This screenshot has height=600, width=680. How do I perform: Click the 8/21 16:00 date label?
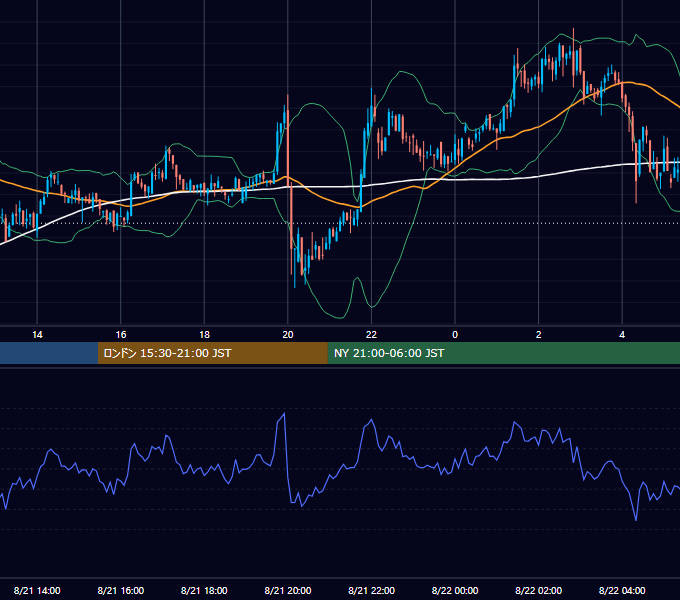pos(121,590)
